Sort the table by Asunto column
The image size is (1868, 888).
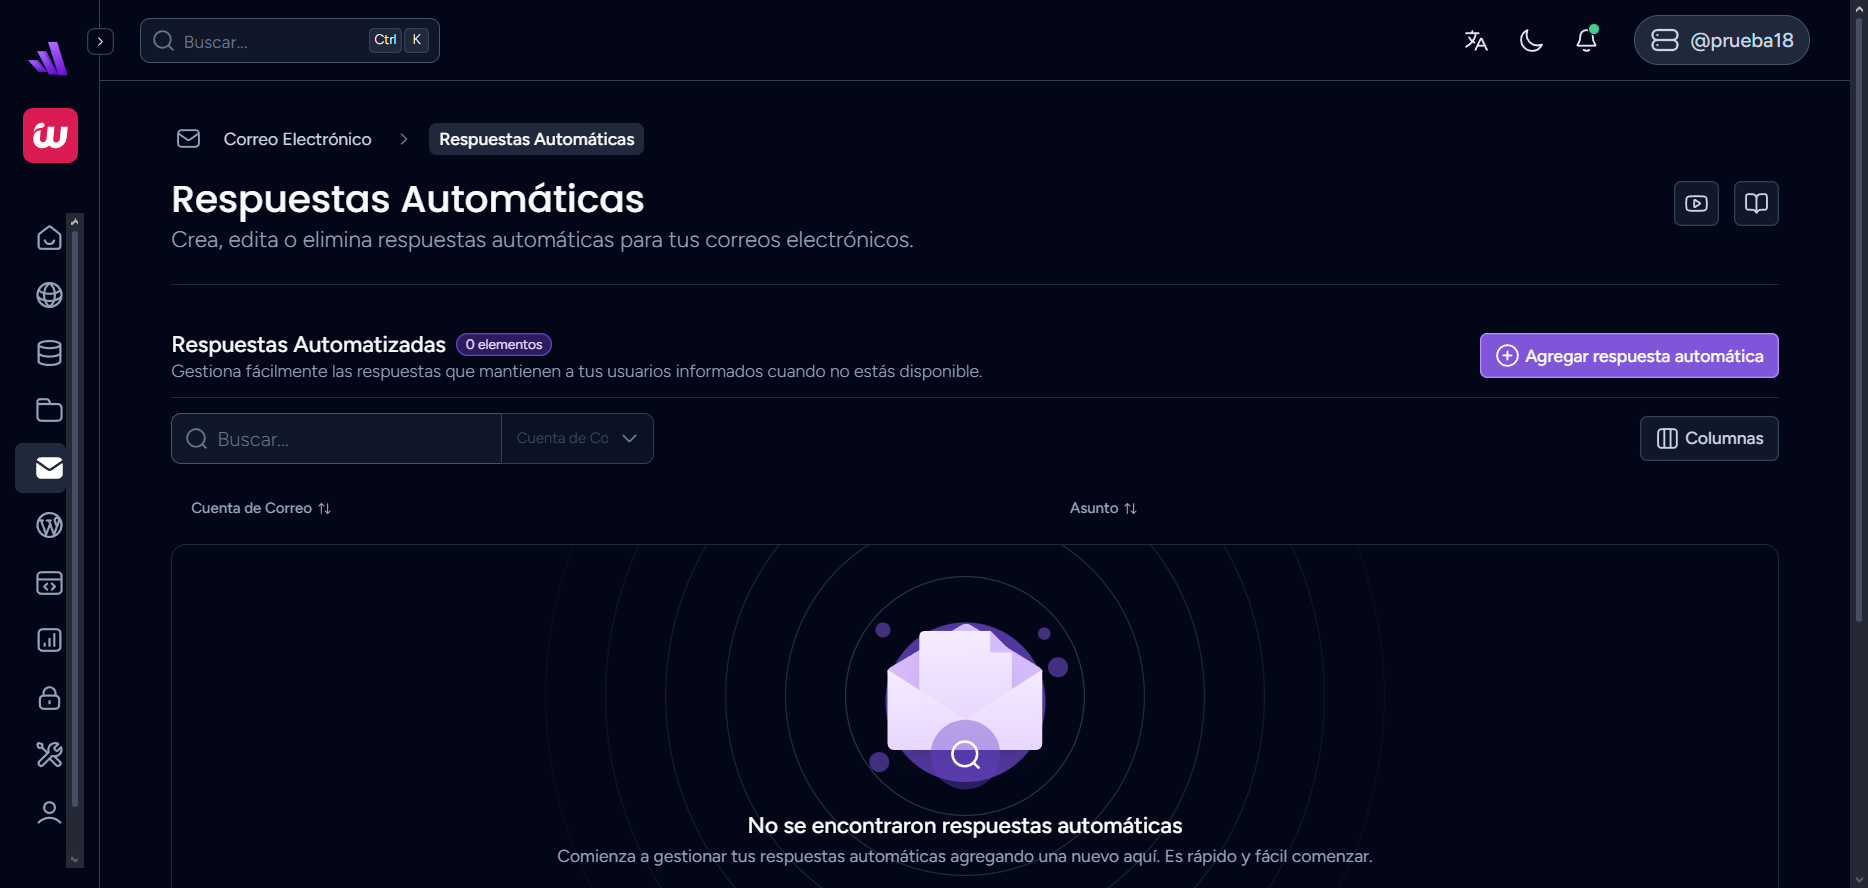tap(1102, 508)
